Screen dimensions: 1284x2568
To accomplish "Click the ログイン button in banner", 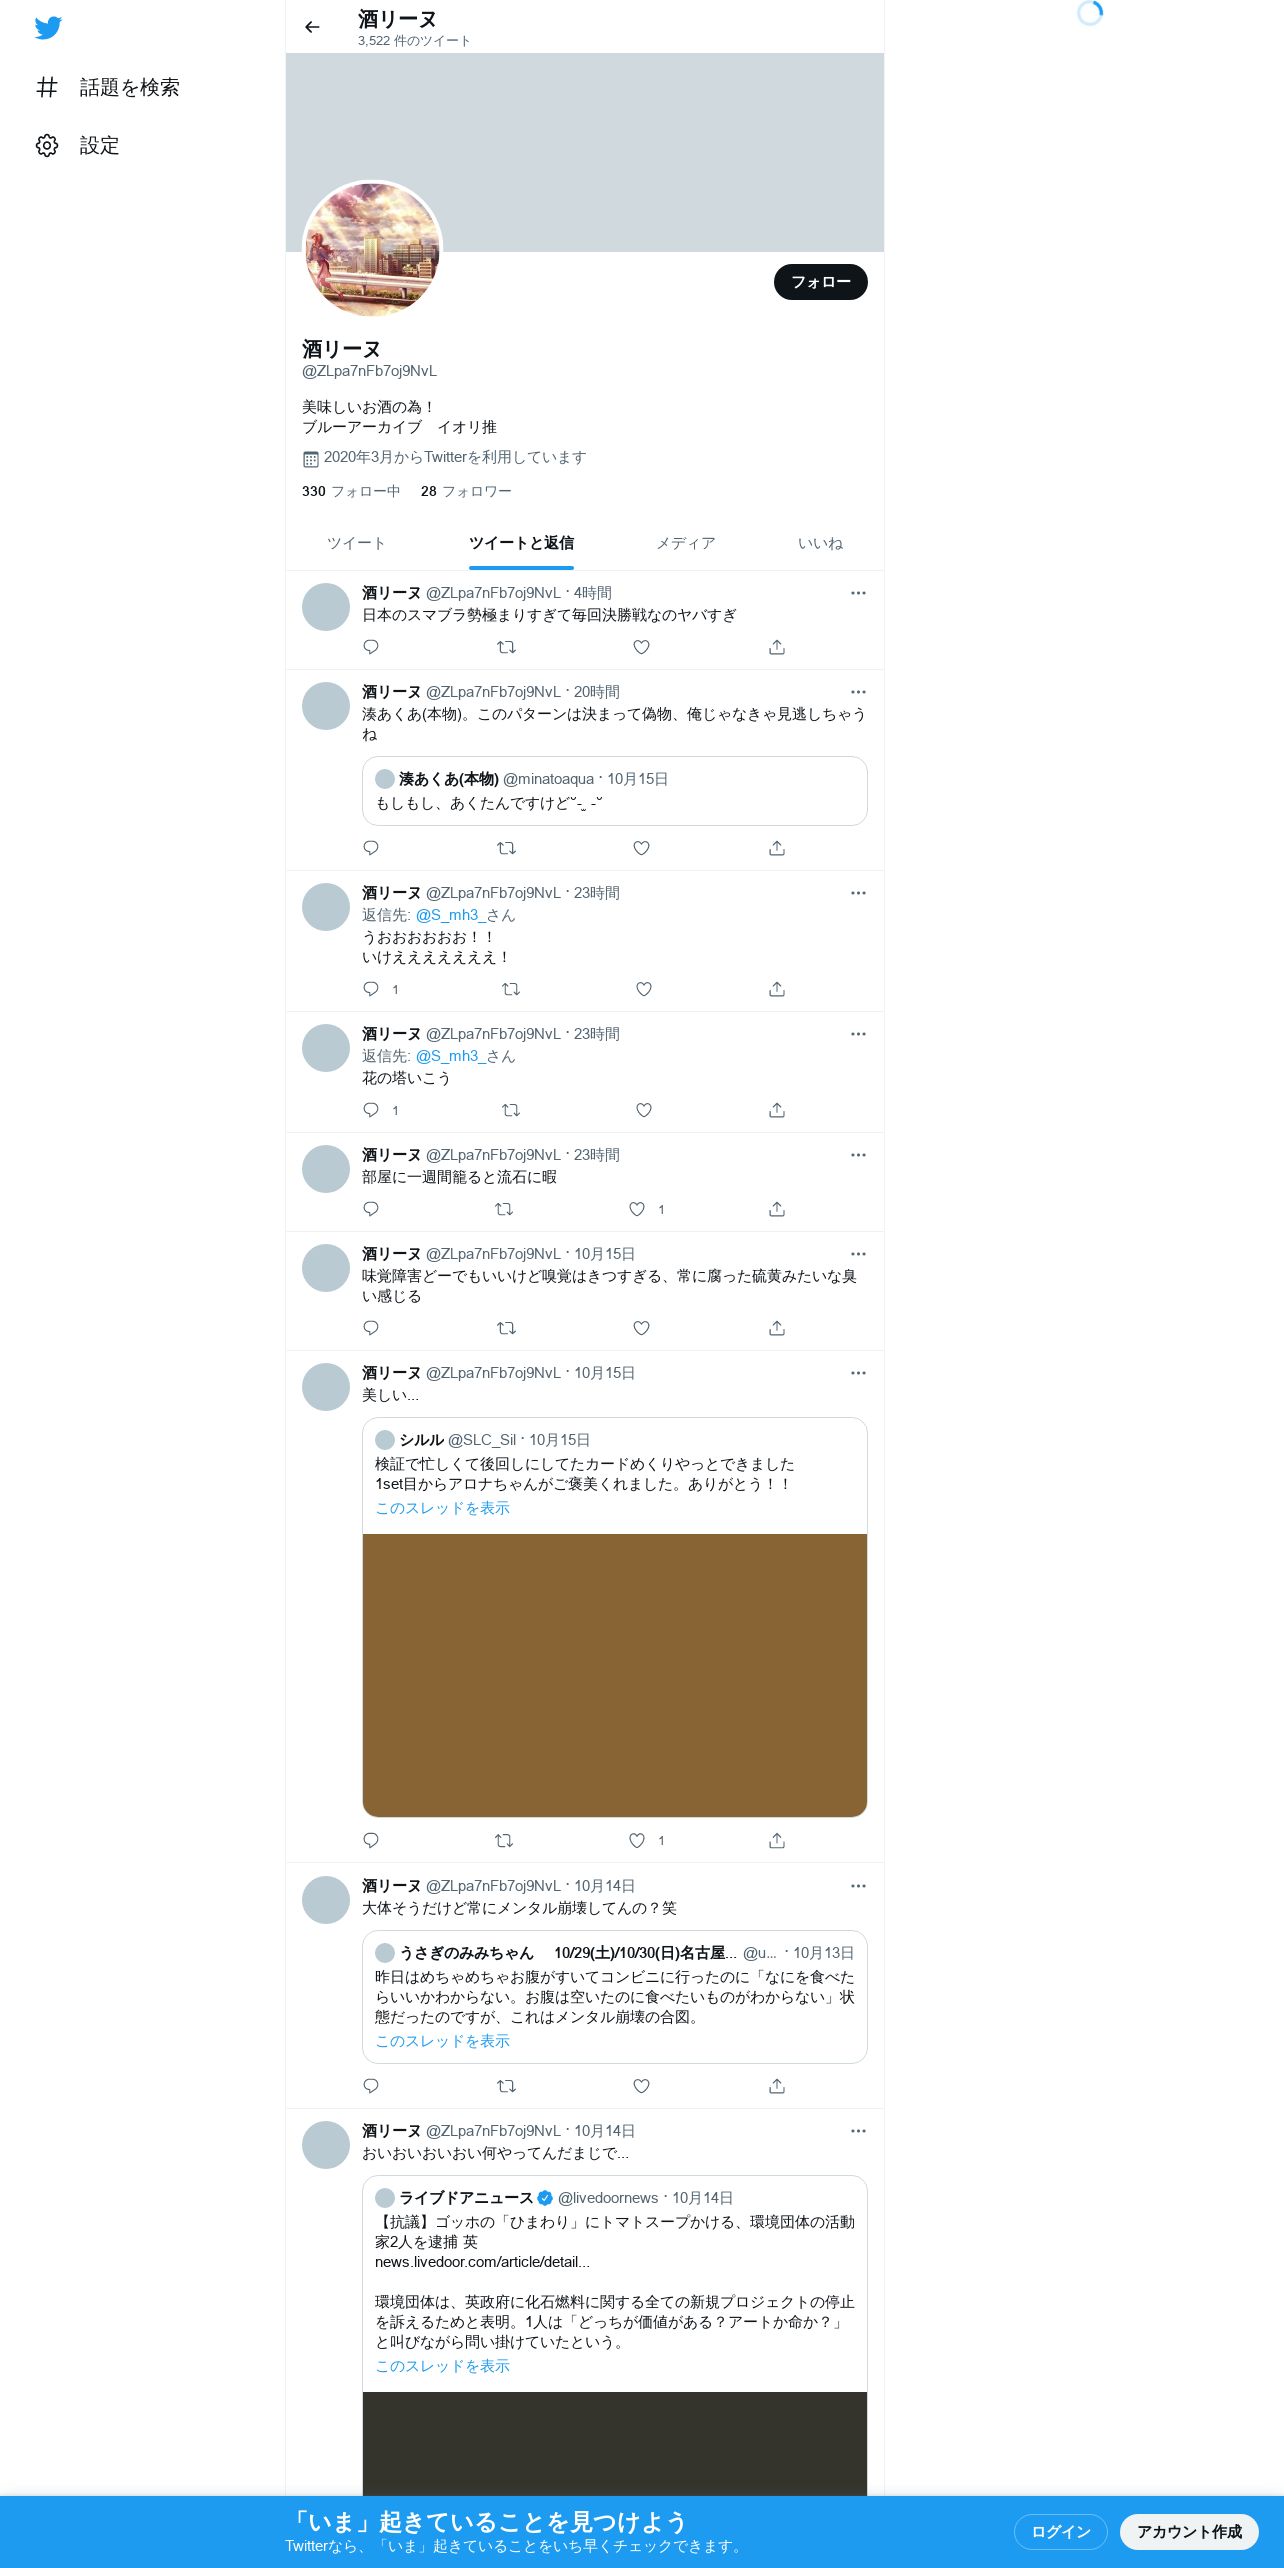I will pyautogui.click(x=1061, y=2531).
